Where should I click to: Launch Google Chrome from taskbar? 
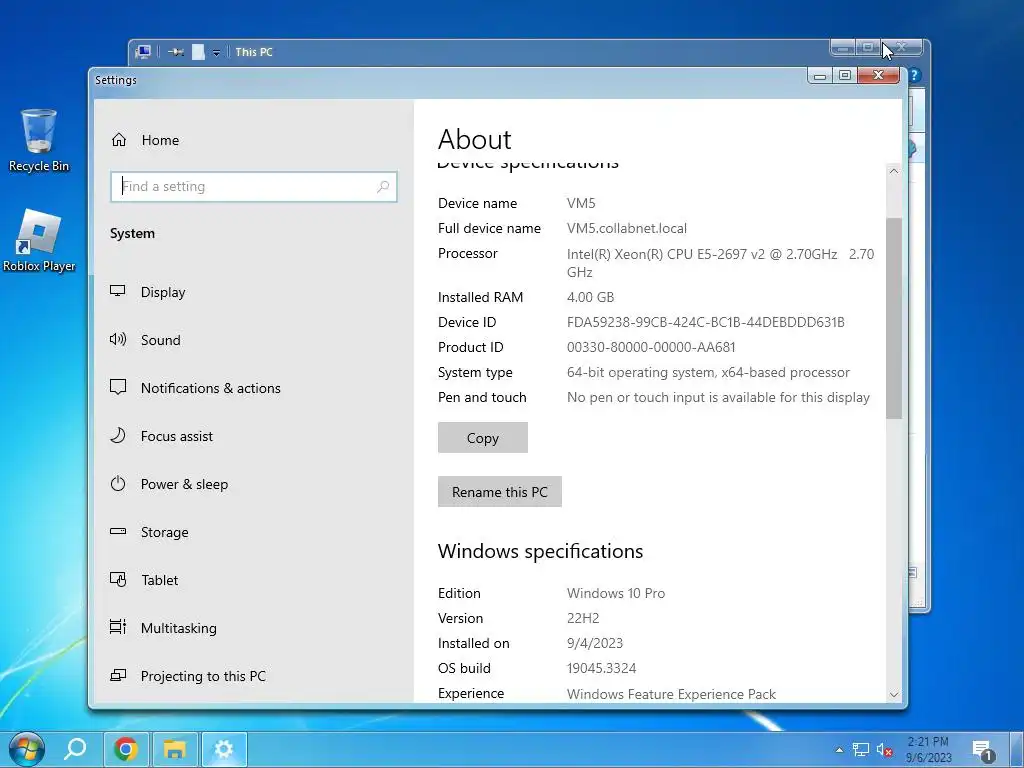pyautogui.click(x=125, y=749)
